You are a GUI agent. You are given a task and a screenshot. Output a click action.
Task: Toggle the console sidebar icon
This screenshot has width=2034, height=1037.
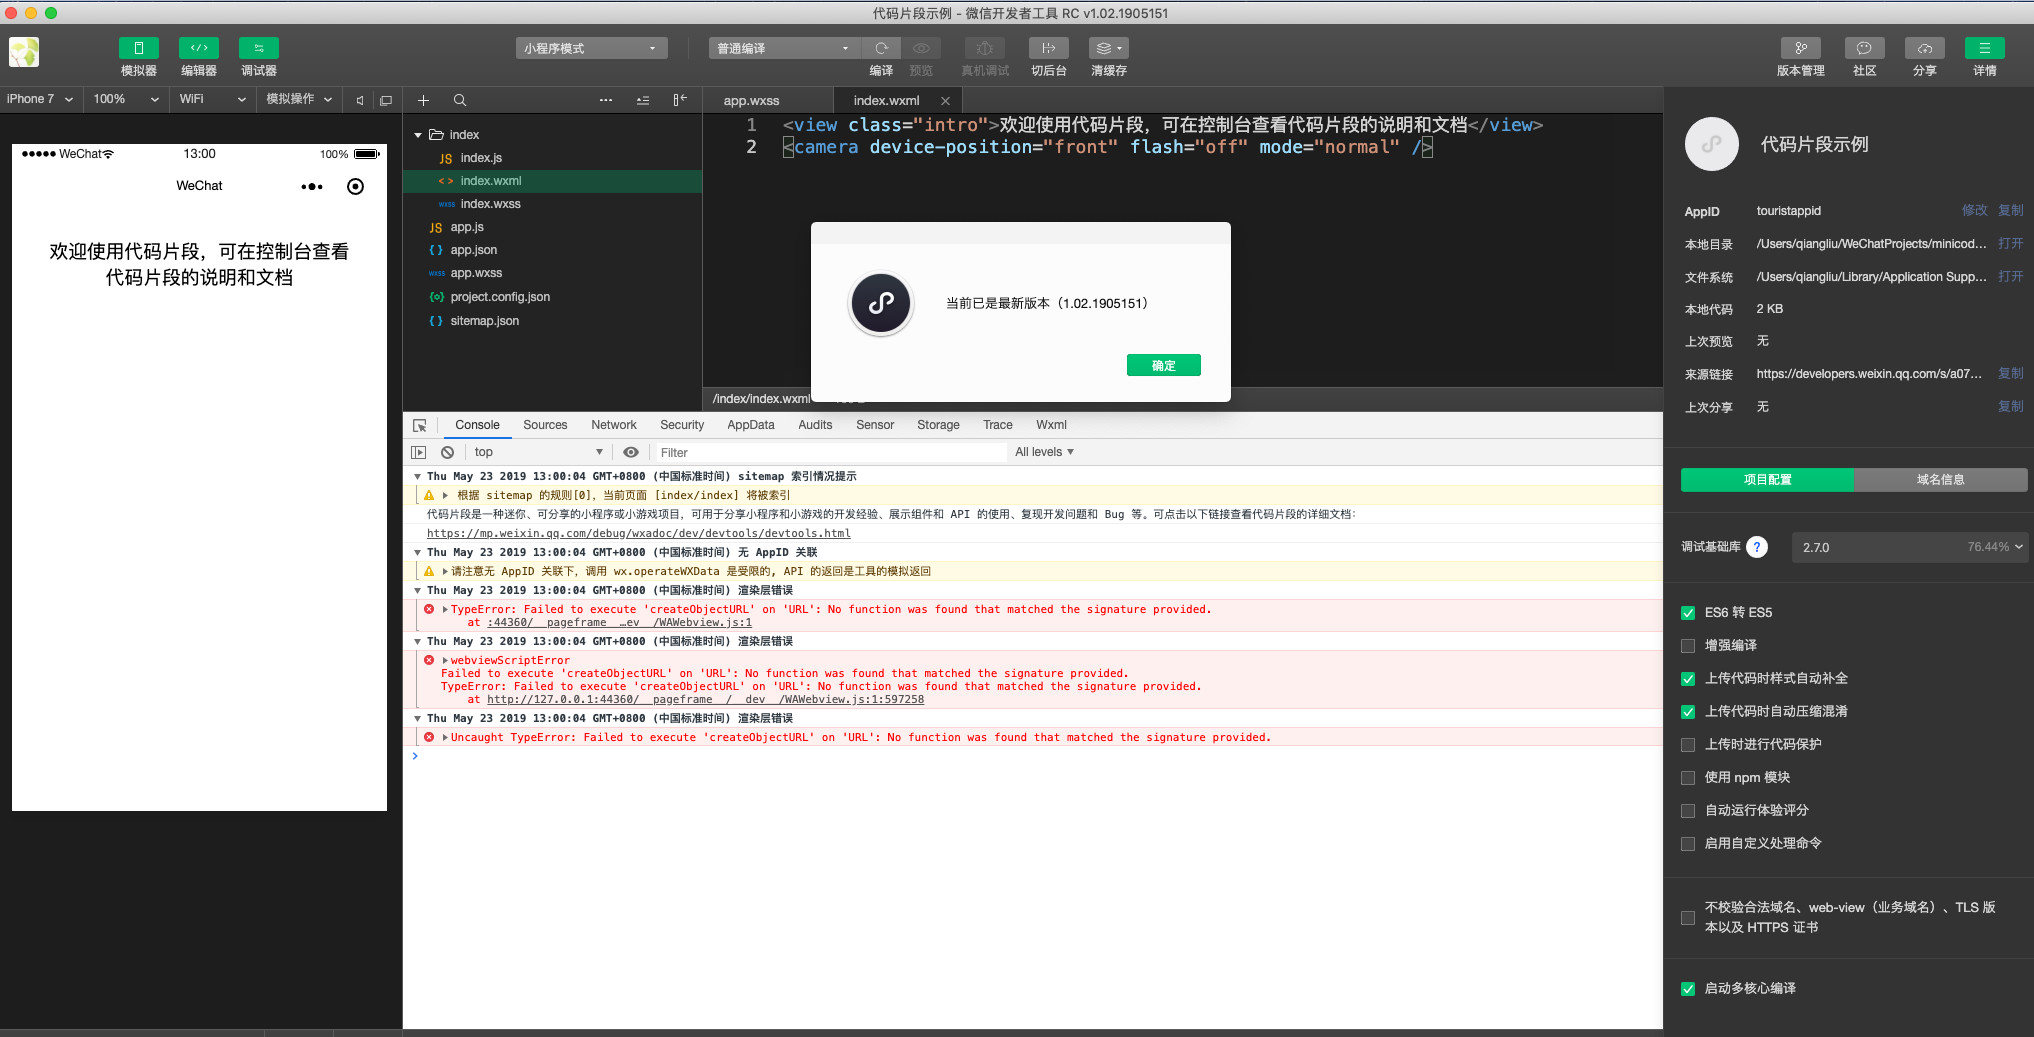click(419, 452)
